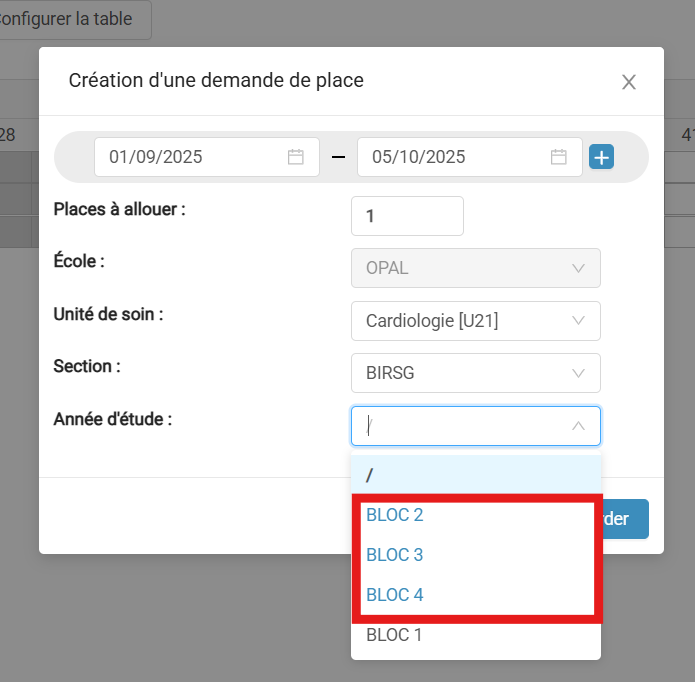Open the Cardiologie [U21] dropdown
This screenshot has width=695, height=682.
(x=476, y=321)
